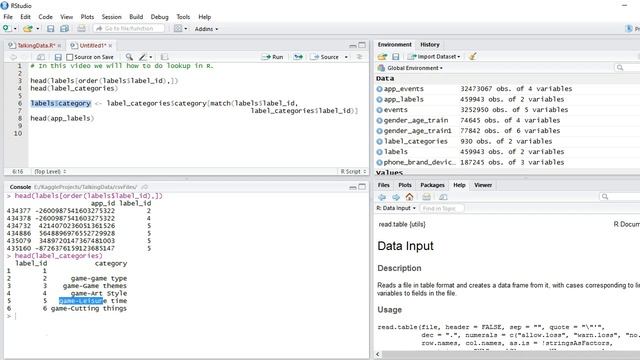Clear workspace objects with broom icon
640x360 pixels.
click(473, 57)
